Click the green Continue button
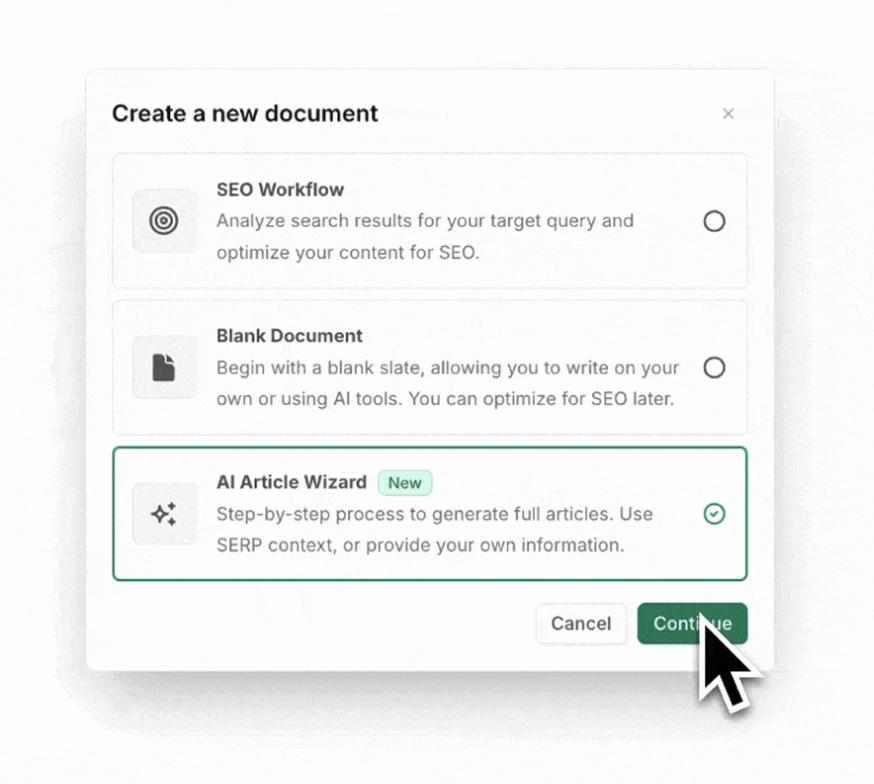The width and height of the screenshot is (874, 784). click(x=692, y=624)
